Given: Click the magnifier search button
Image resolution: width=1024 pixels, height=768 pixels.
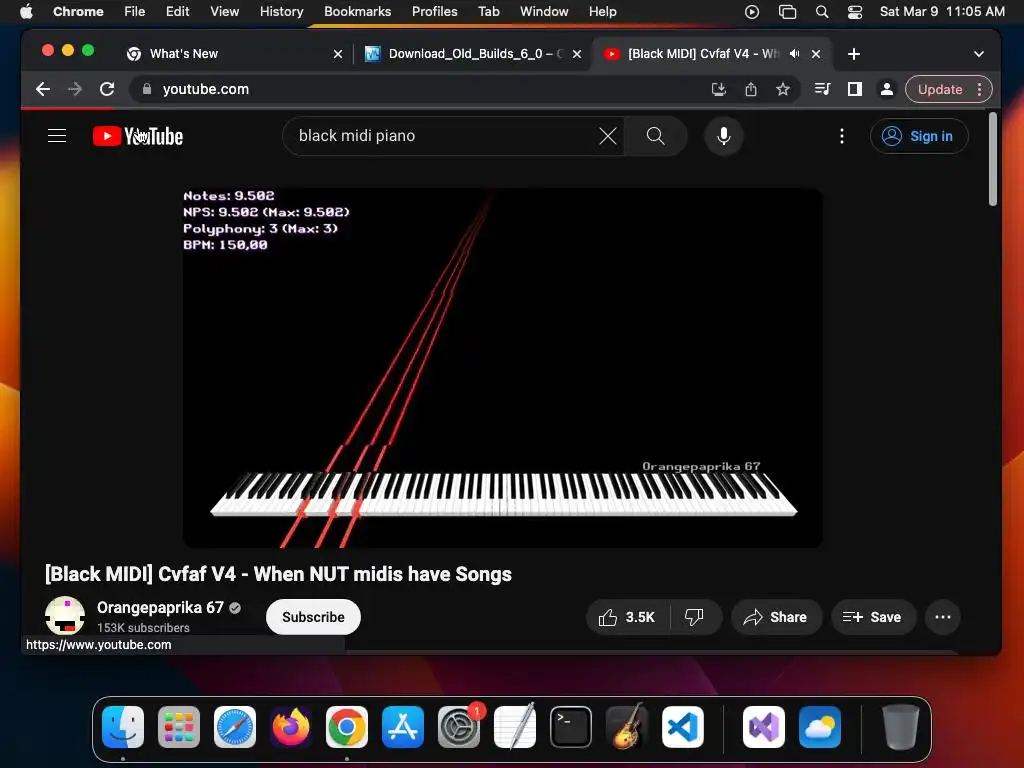Looking at the screenshot, I should (655, 136).
